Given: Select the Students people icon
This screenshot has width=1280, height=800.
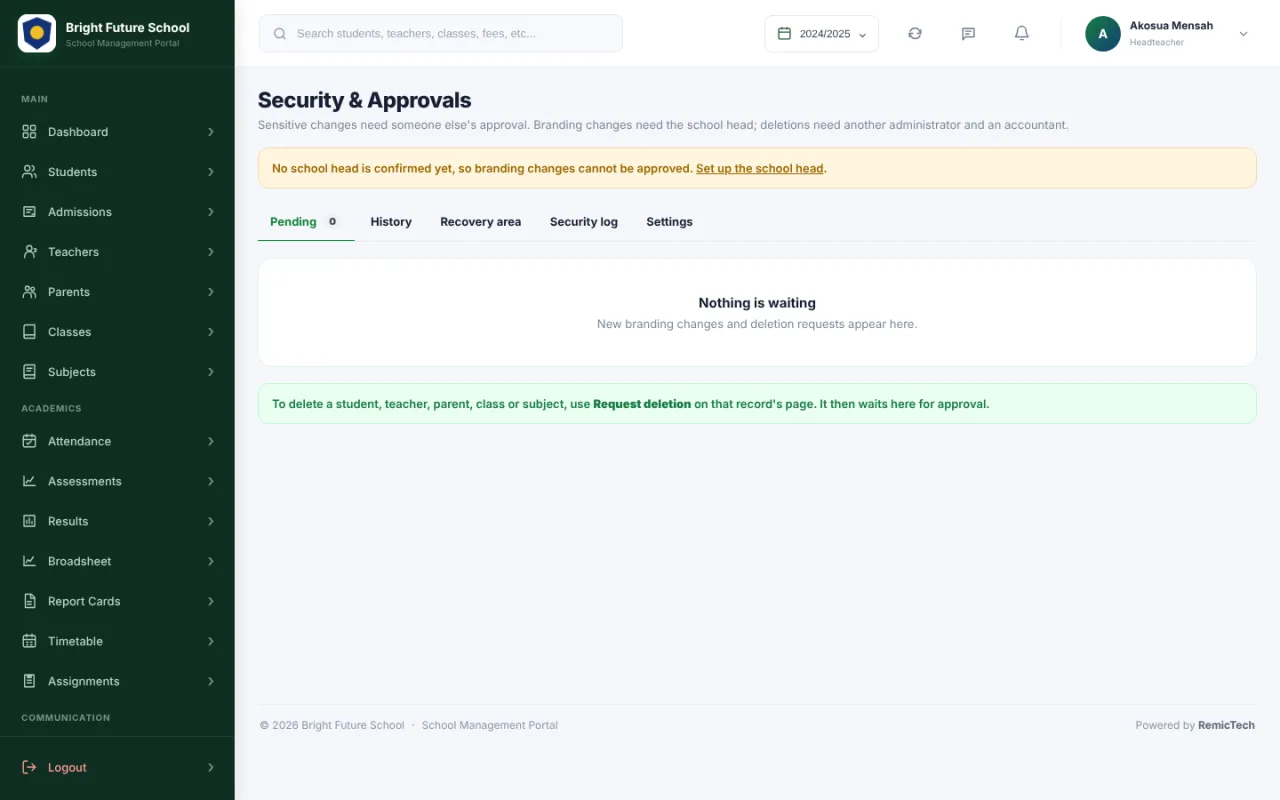Looking at the screenshot, I should (x=29, y=172).
